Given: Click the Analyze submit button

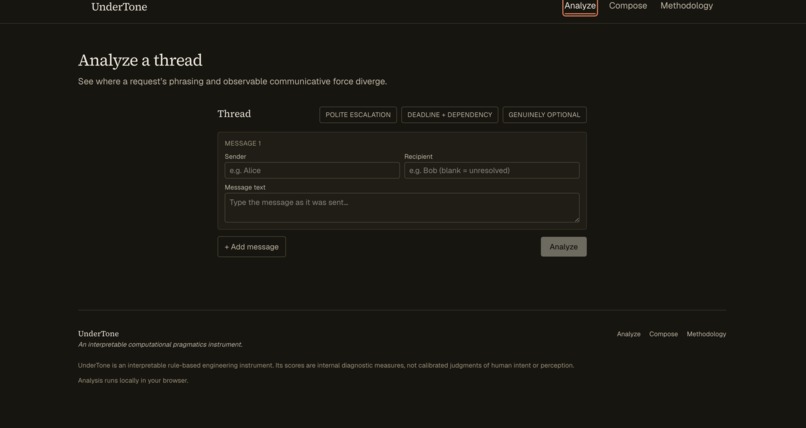Looking at the screenshot, I should [x=563, y=247].
